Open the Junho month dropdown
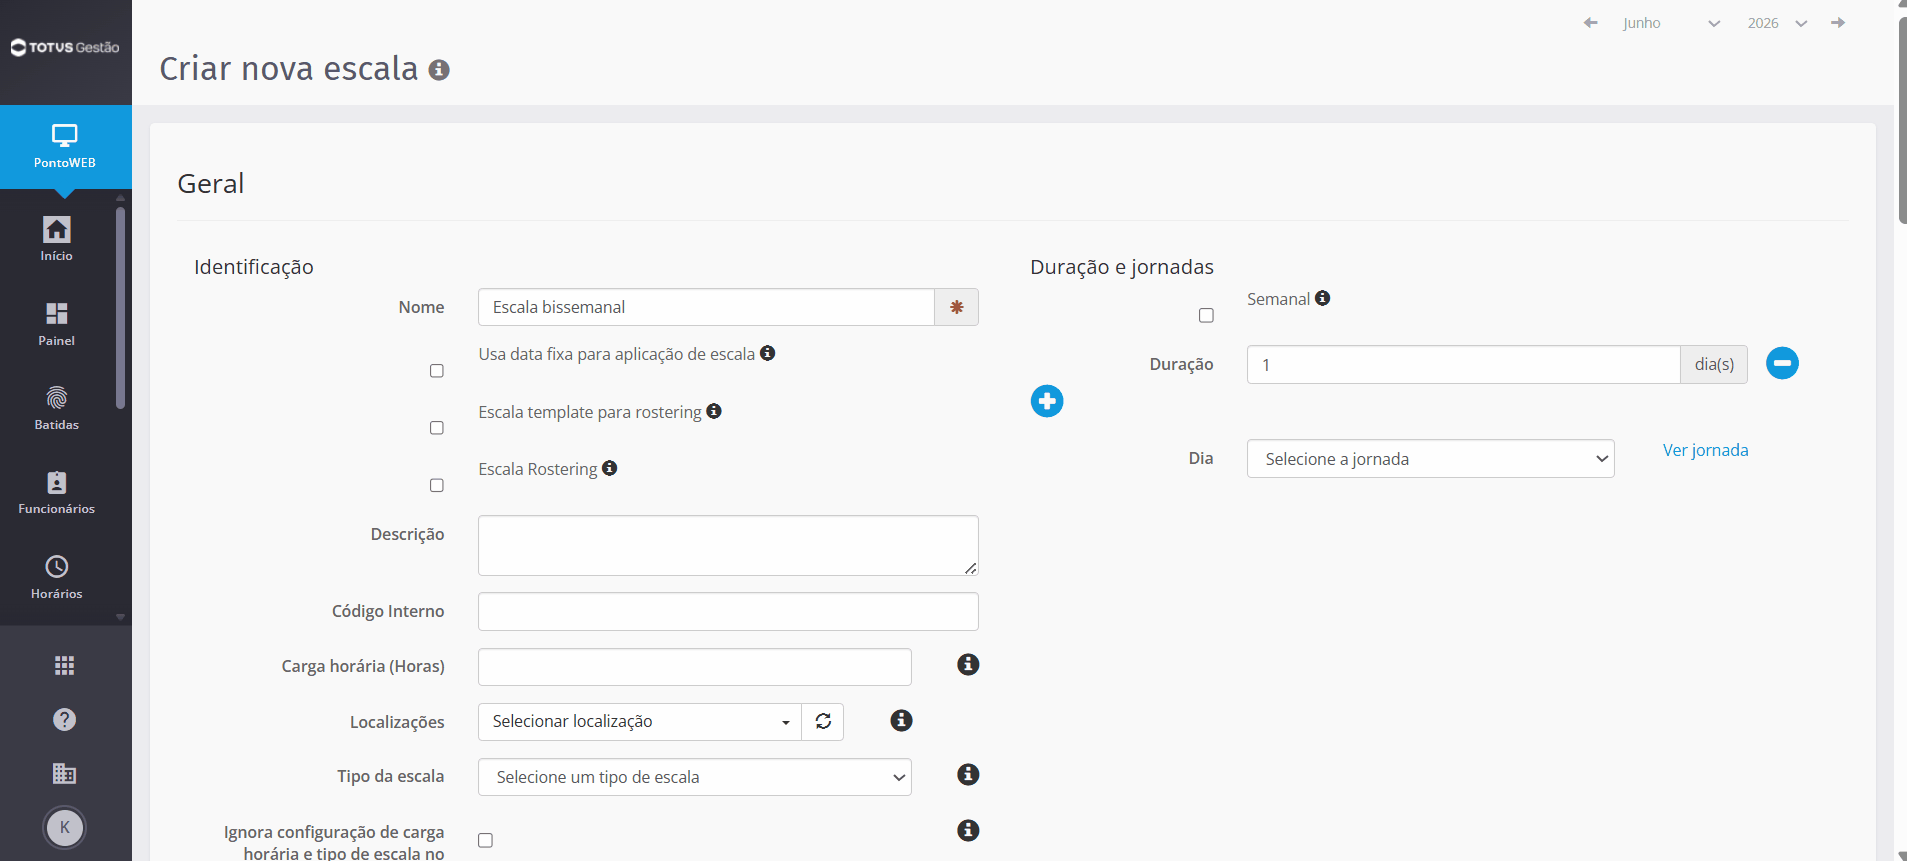Screen dimensions: 1907x861 [x=1671, y=23]
